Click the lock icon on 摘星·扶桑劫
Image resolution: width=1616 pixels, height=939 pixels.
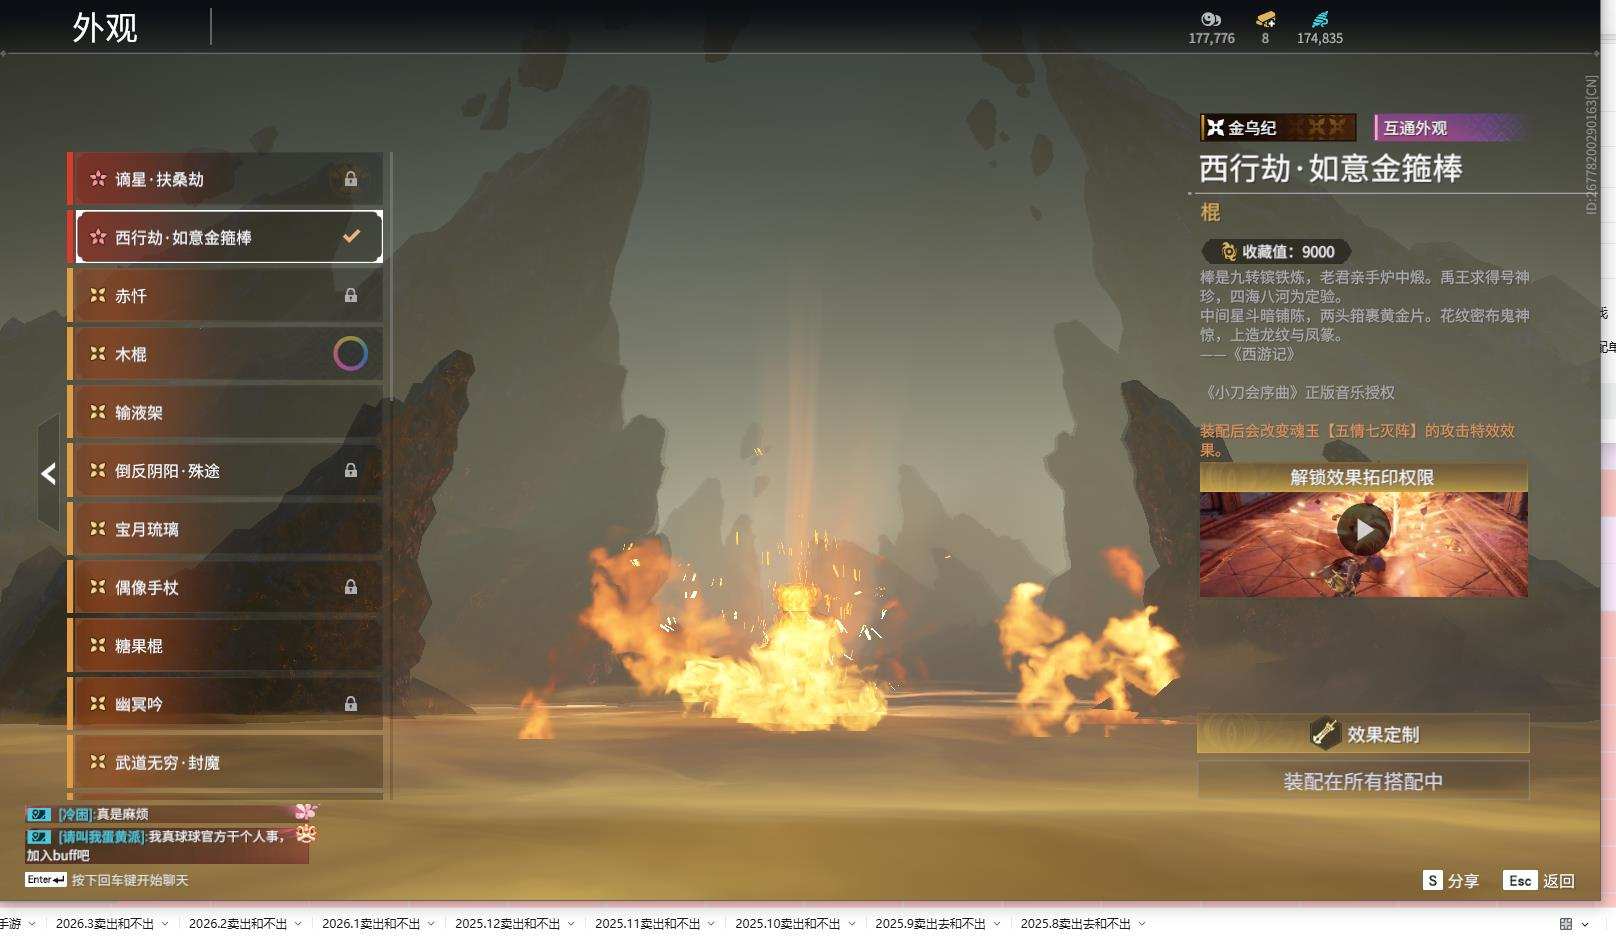point(351,179)
